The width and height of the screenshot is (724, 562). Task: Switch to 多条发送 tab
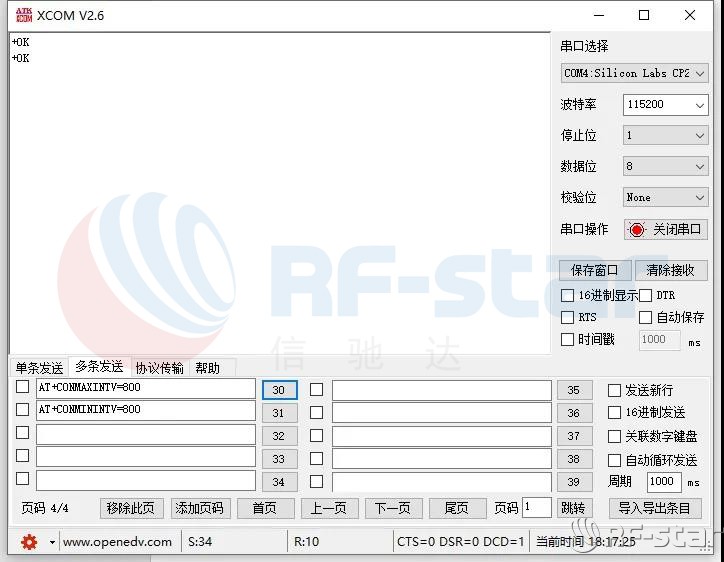(x=99, y=367)
